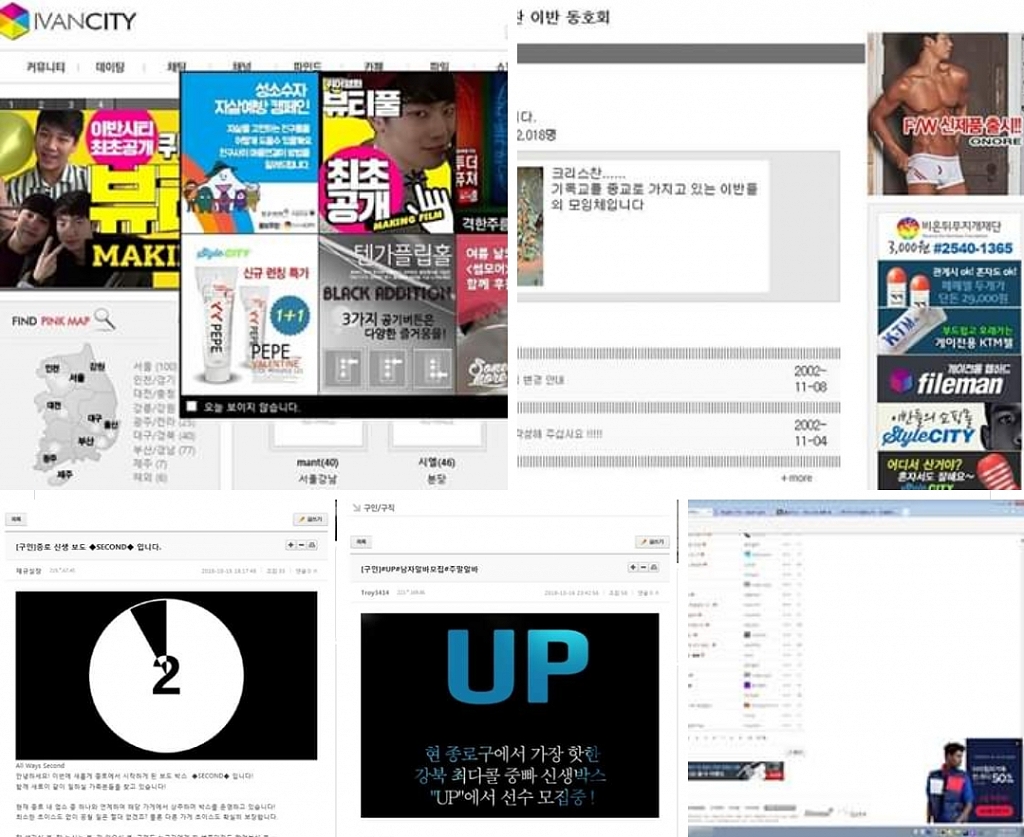This screenshot has width=1024, height=837.
Task: Select slide 1 in main banner pager
Action: click(11, 104)
